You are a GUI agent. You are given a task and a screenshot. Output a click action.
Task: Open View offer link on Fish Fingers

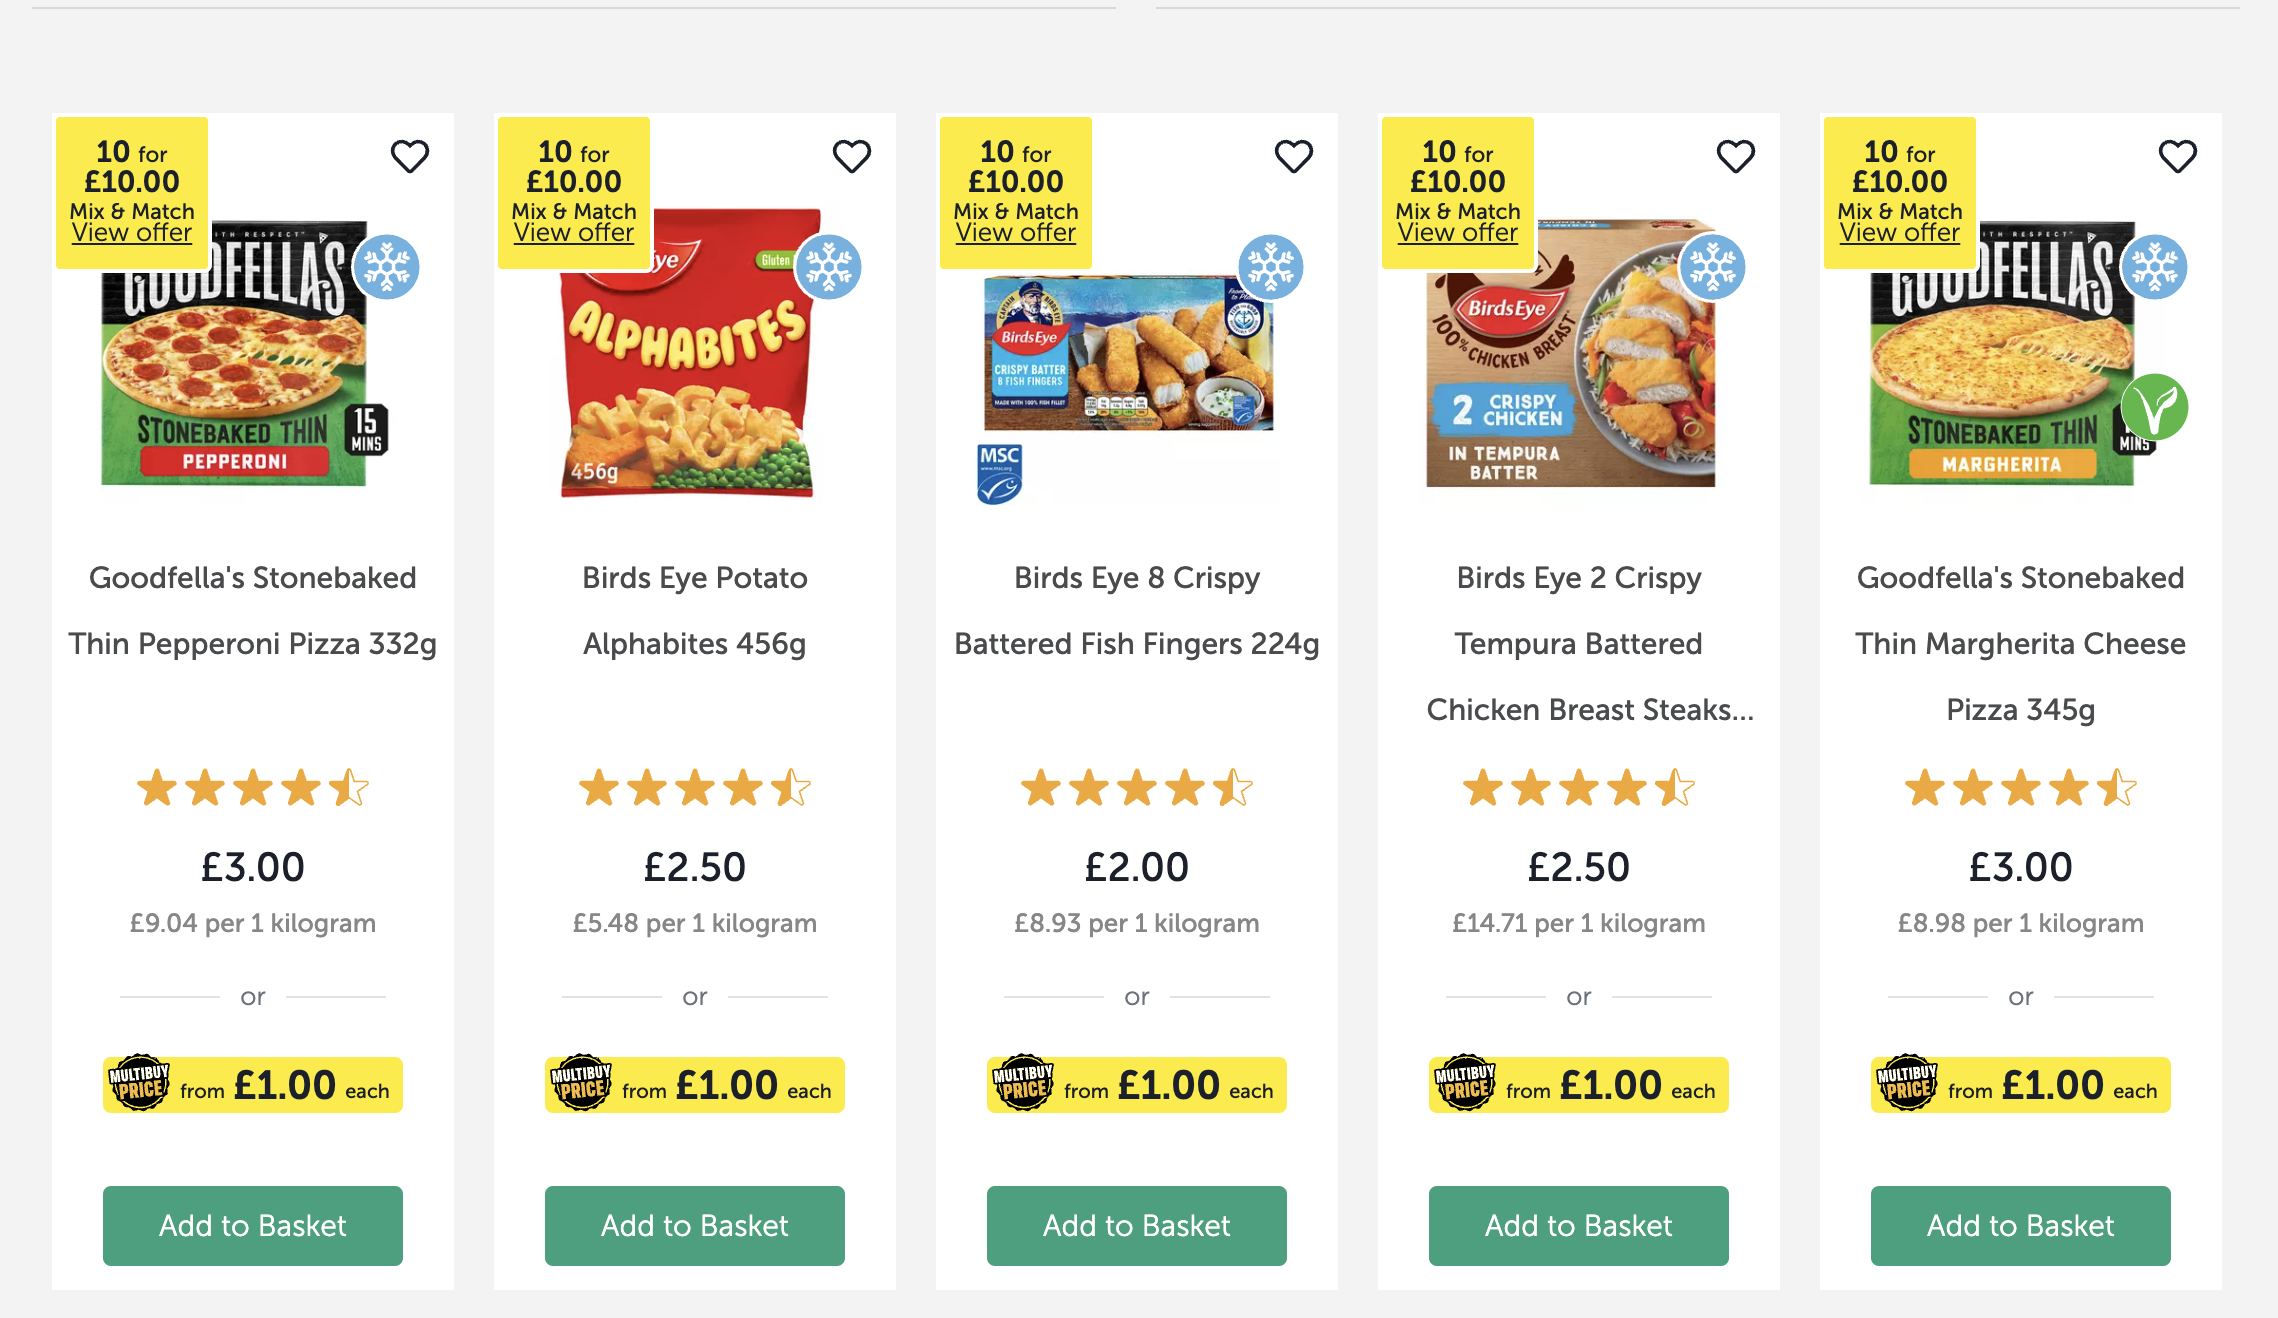click(1016, 233)
